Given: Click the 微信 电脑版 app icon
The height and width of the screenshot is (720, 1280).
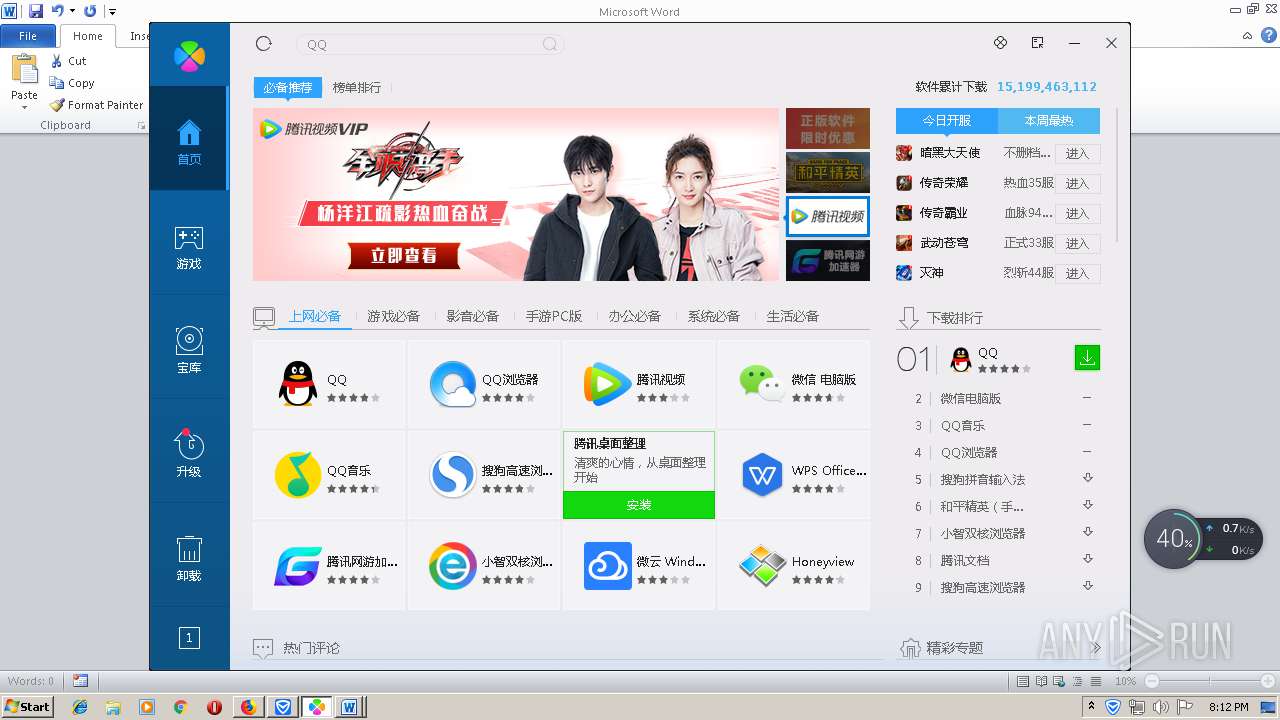Looking at the screenshot, I should pos(762,385).
